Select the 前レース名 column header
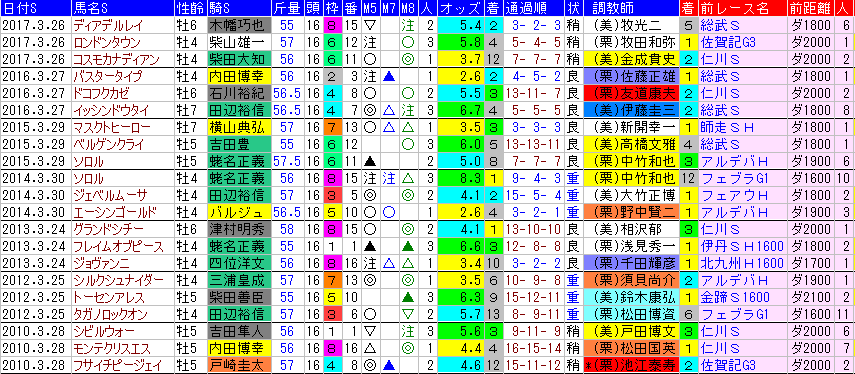This screenshot has width=855, height=374. (742, 9)
